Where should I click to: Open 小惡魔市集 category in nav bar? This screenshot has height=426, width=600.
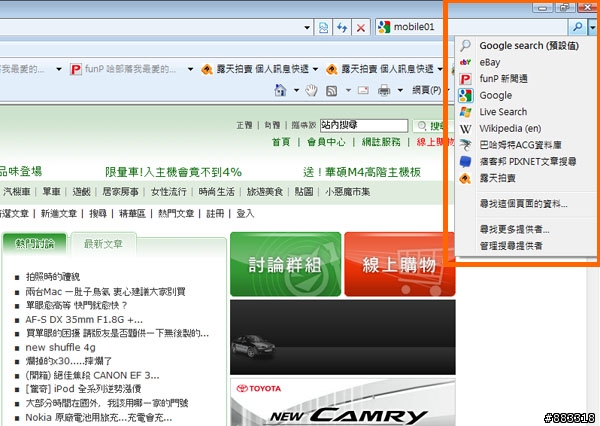[347, 191]
